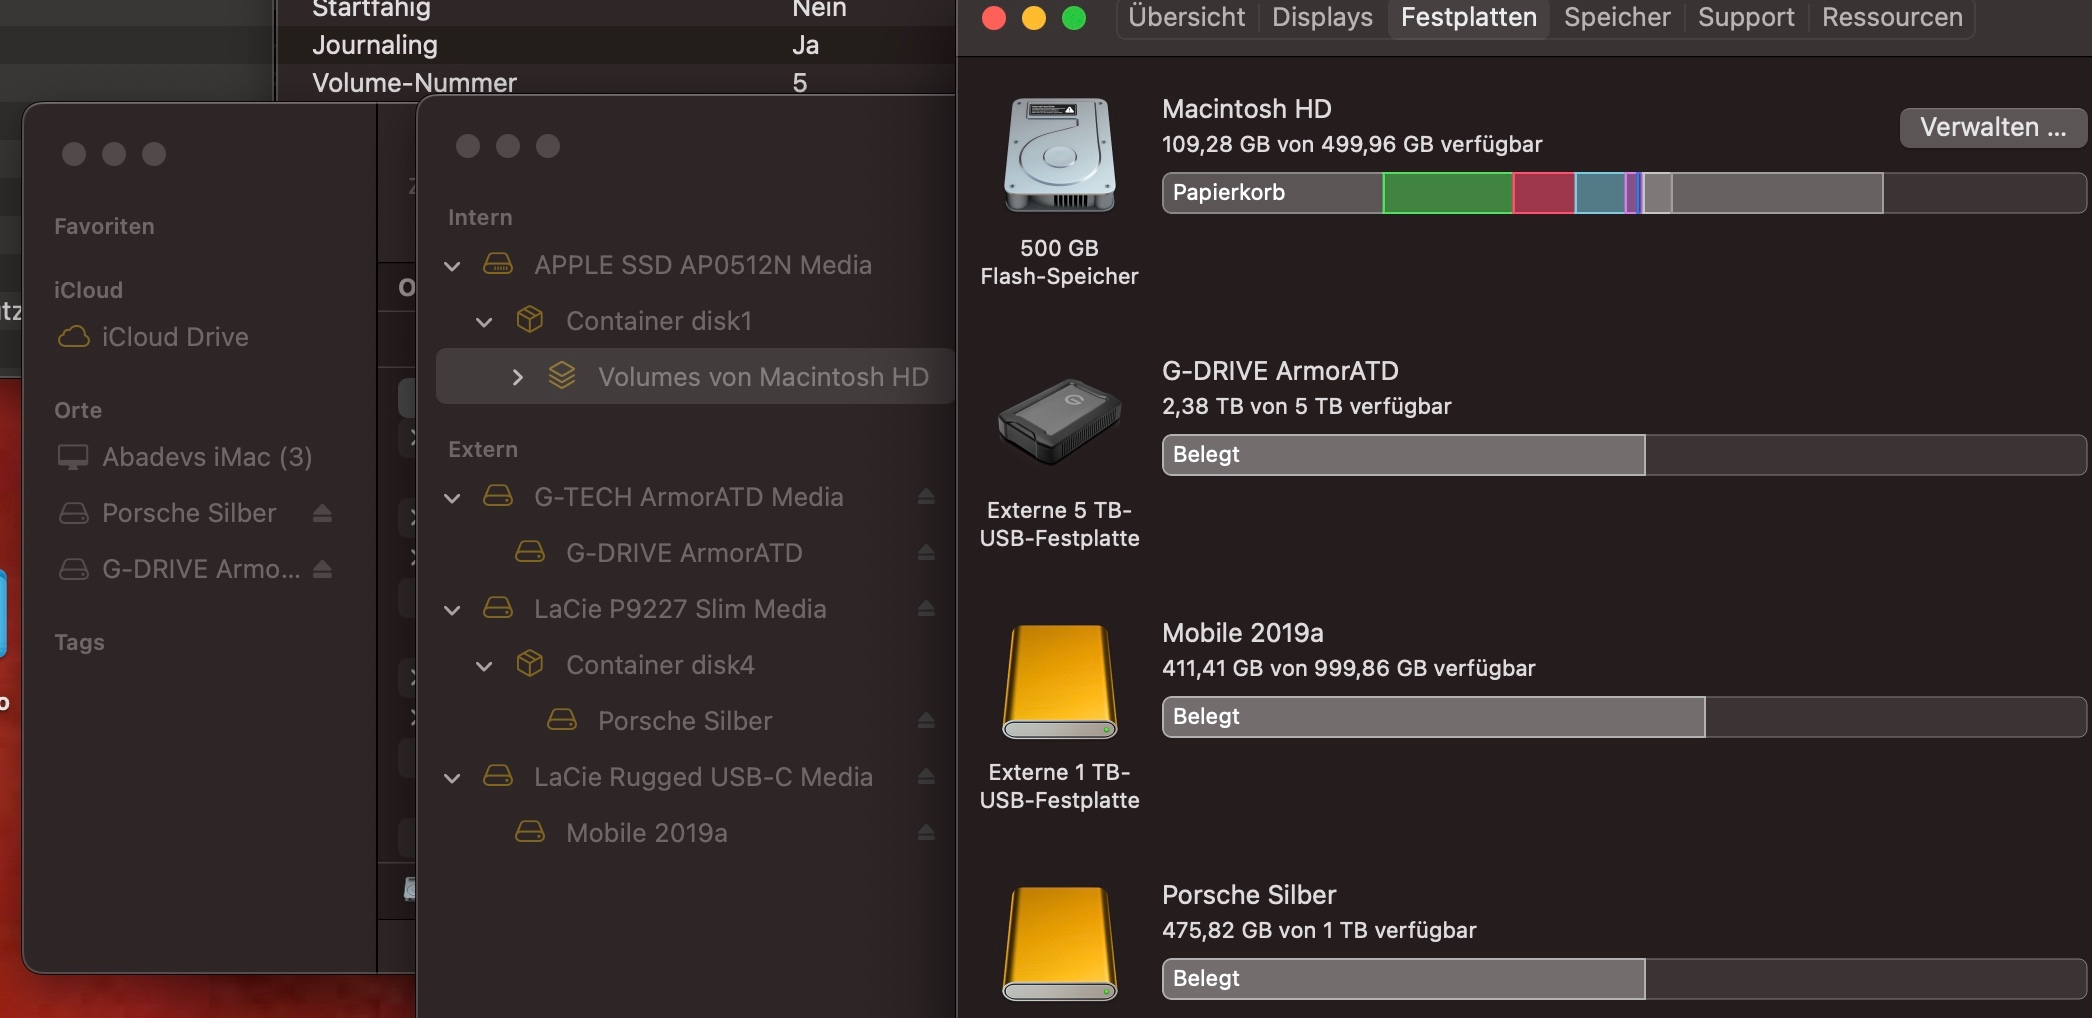Eject G-TECH ArmorATD Media disk
Viewport: 2092px width, 1018px height.
coord(926,497)
